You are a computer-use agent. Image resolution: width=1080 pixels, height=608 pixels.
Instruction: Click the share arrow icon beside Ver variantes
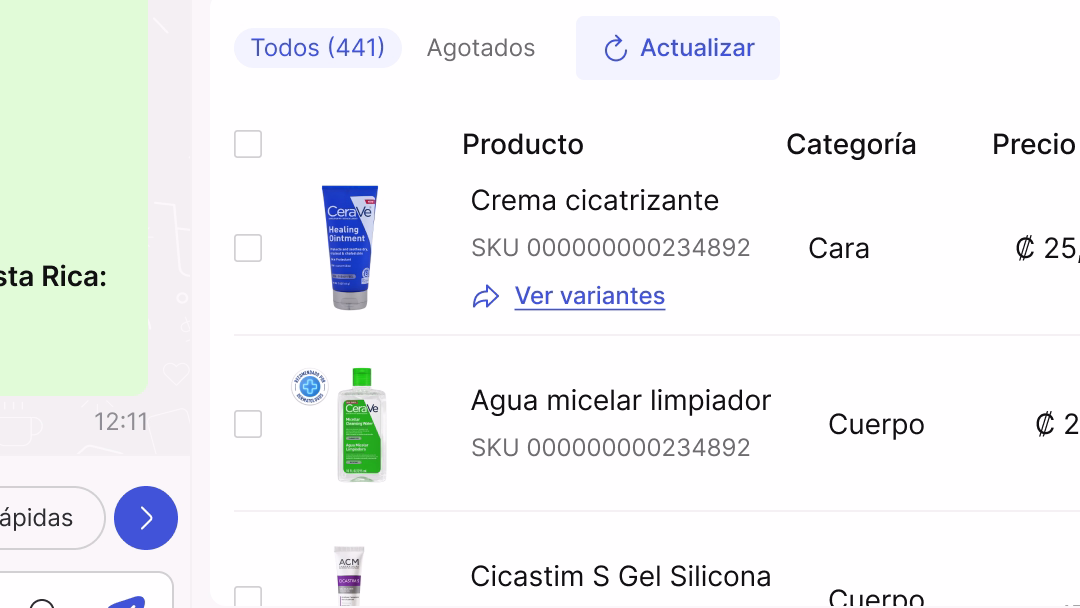[x=486, y=296]
